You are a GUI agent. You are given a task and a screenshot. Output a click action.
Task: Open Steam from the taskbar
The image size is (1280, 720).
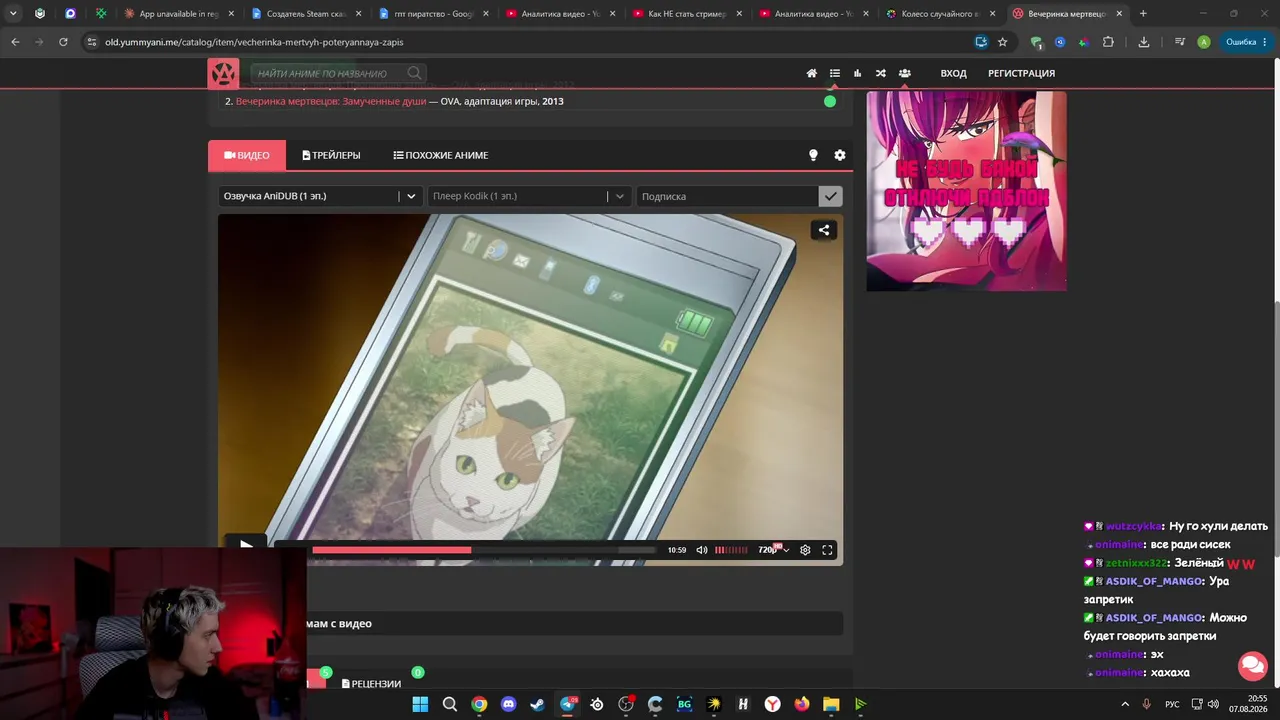pyautogui.click(x=538, y=704)
